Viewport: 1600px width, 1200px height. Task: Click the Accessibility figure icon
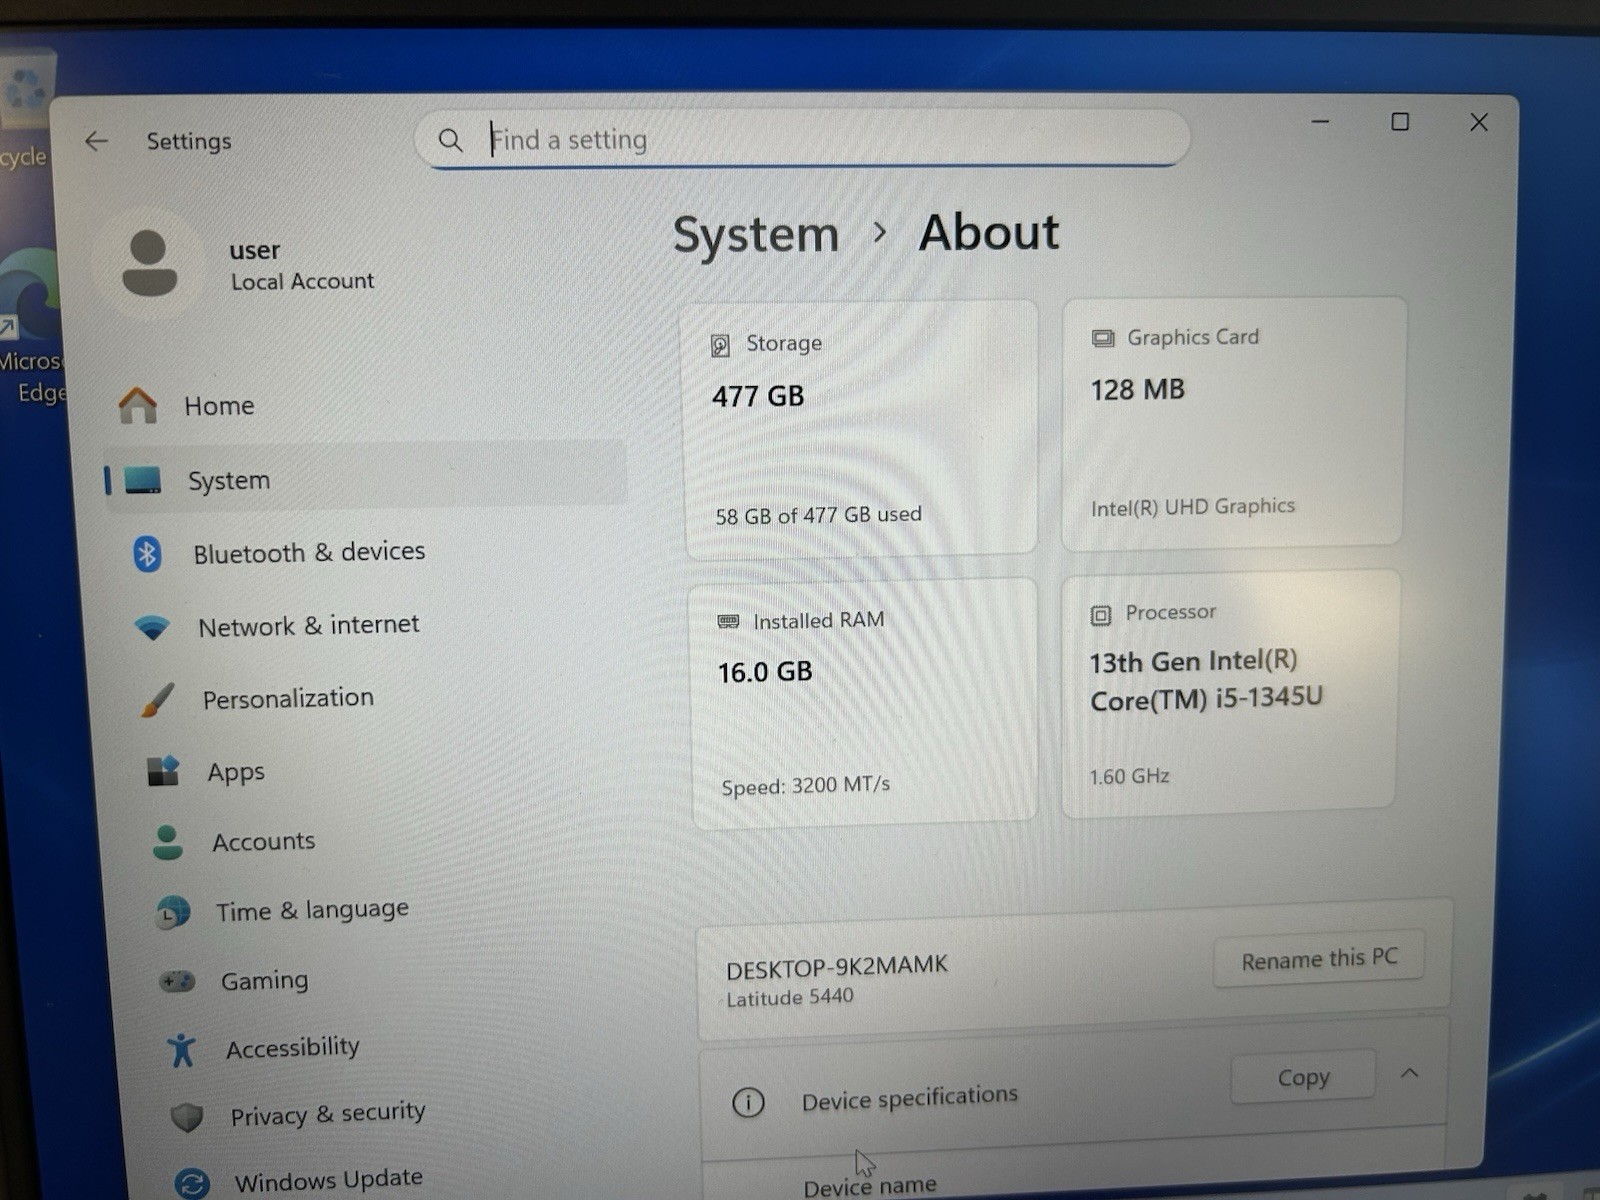pos(182,1049)
